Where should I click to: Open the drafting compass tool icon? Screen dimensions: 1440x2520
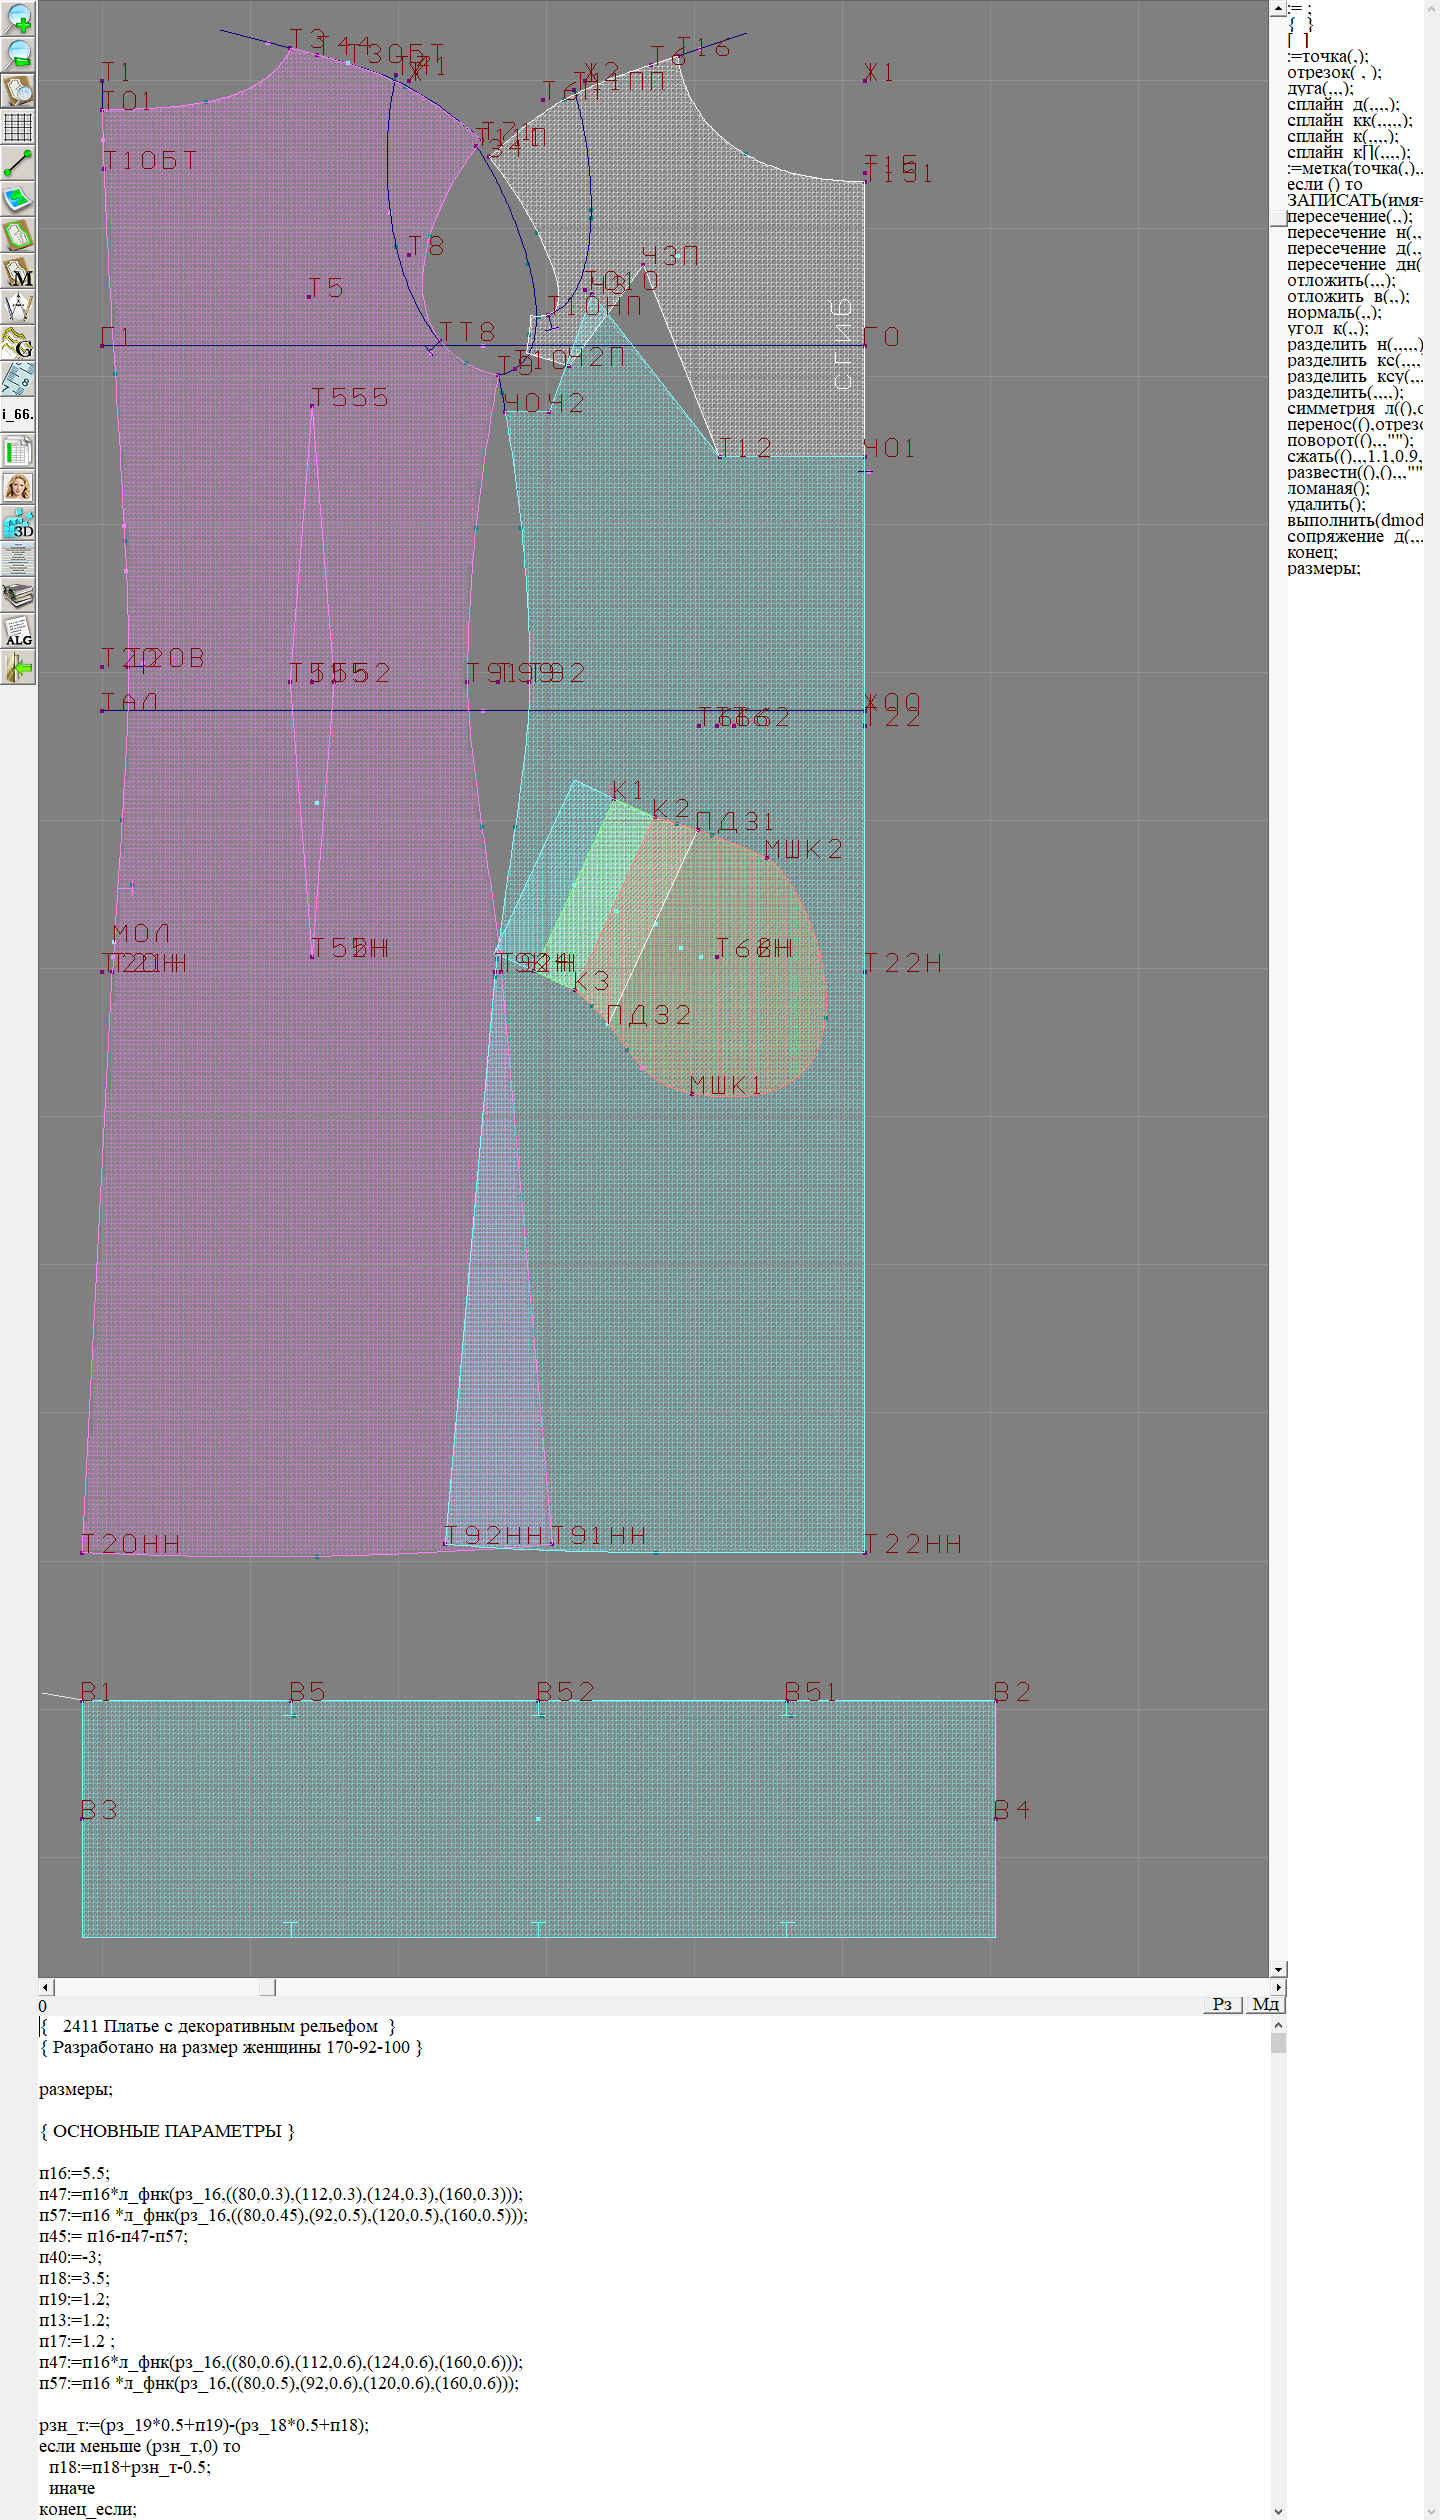pyautogui.click(x=18, y=307)
